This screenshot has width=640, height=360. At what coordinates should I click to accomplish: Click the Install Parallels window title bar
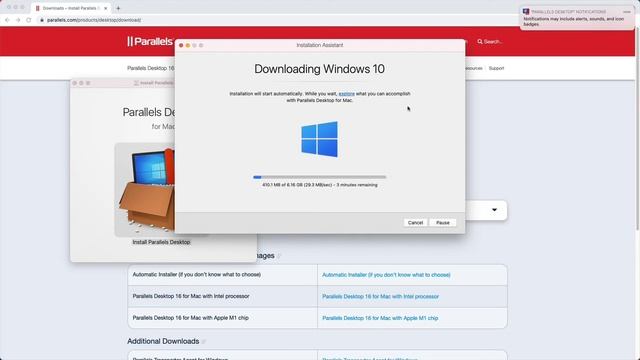122,83
